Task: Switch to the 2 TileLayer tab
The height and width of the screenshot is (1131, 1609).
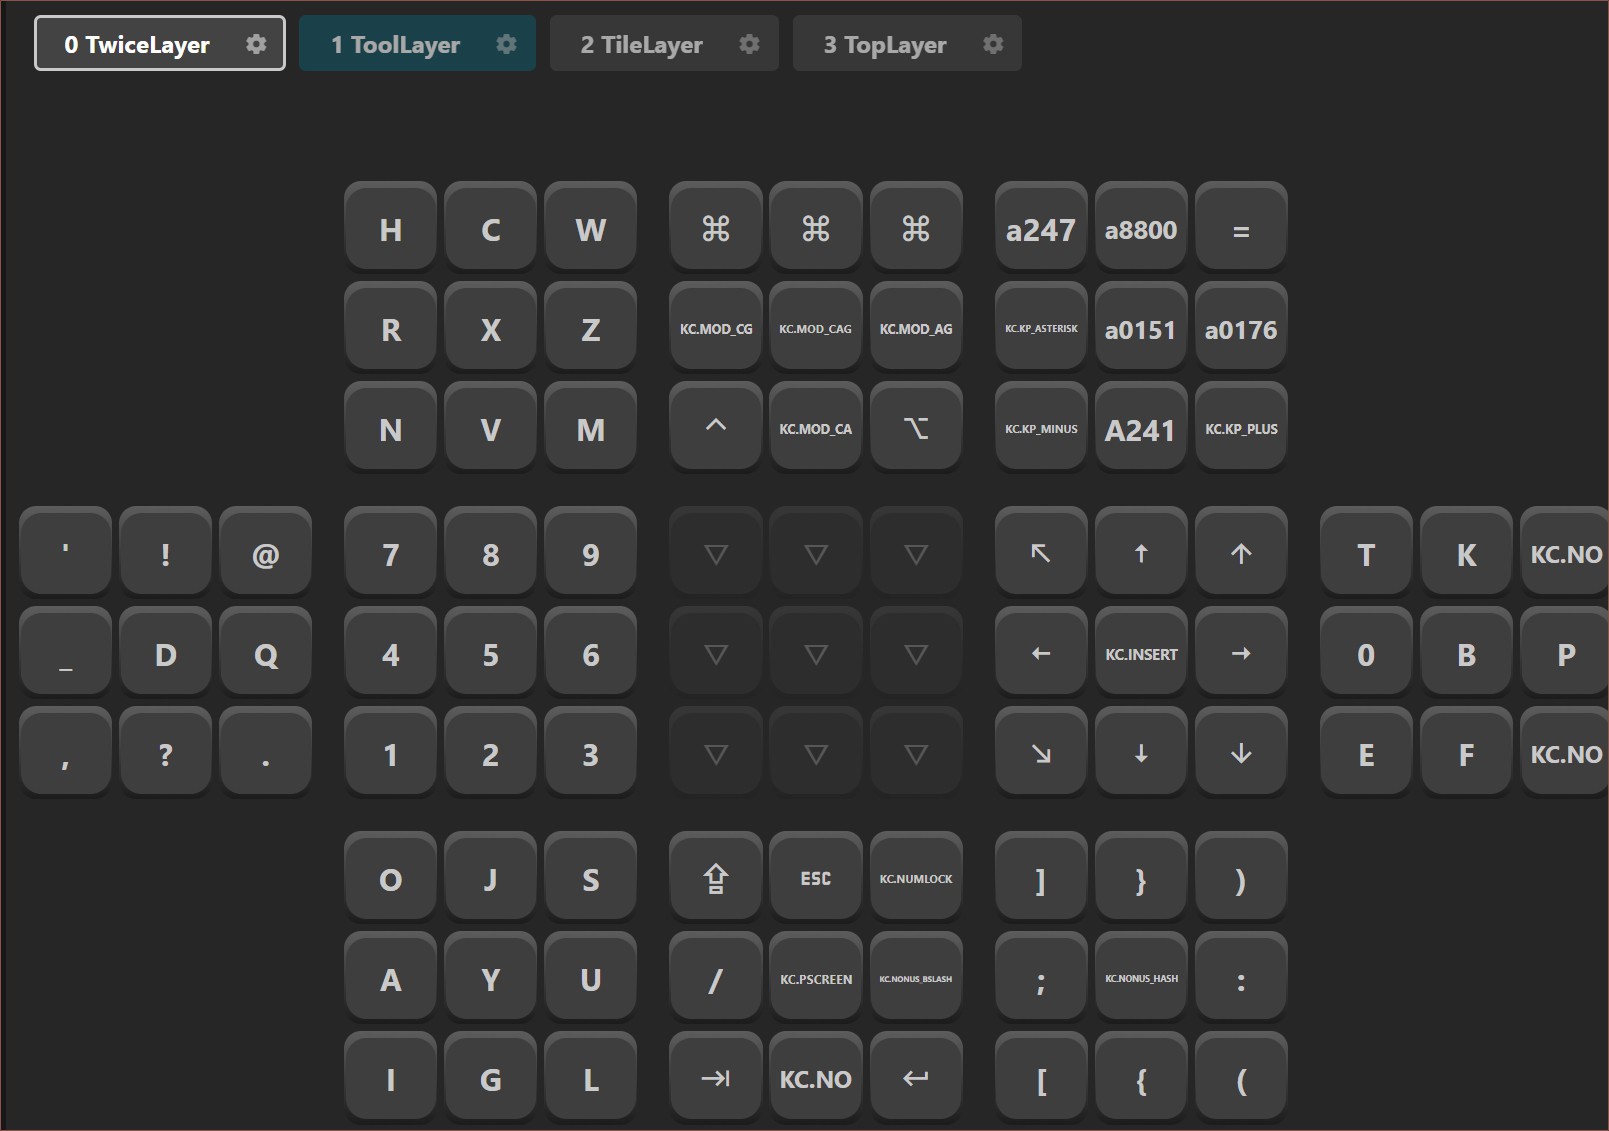Action: [x=642, y=44]
